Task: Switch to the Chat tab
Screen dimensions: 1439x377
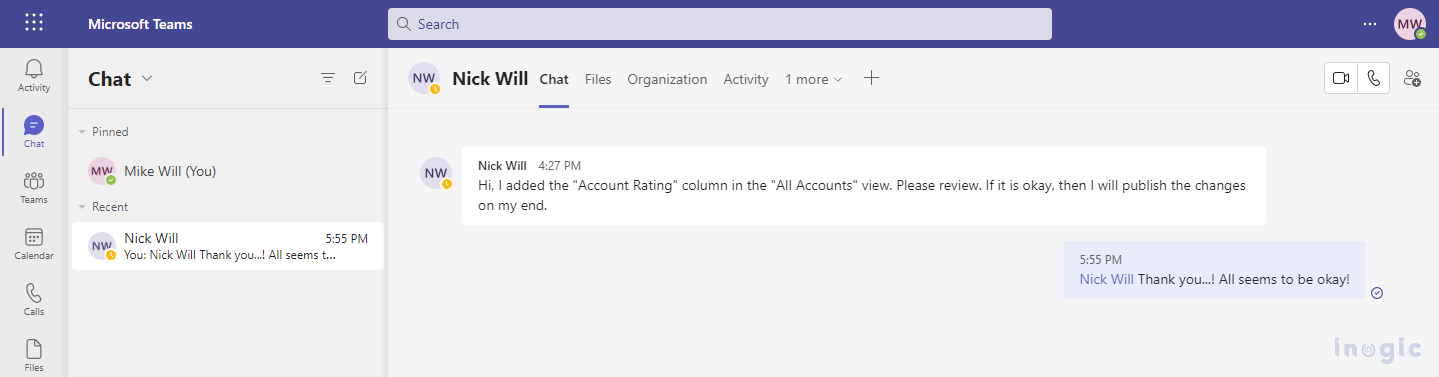Action: [x=554, y=79]
